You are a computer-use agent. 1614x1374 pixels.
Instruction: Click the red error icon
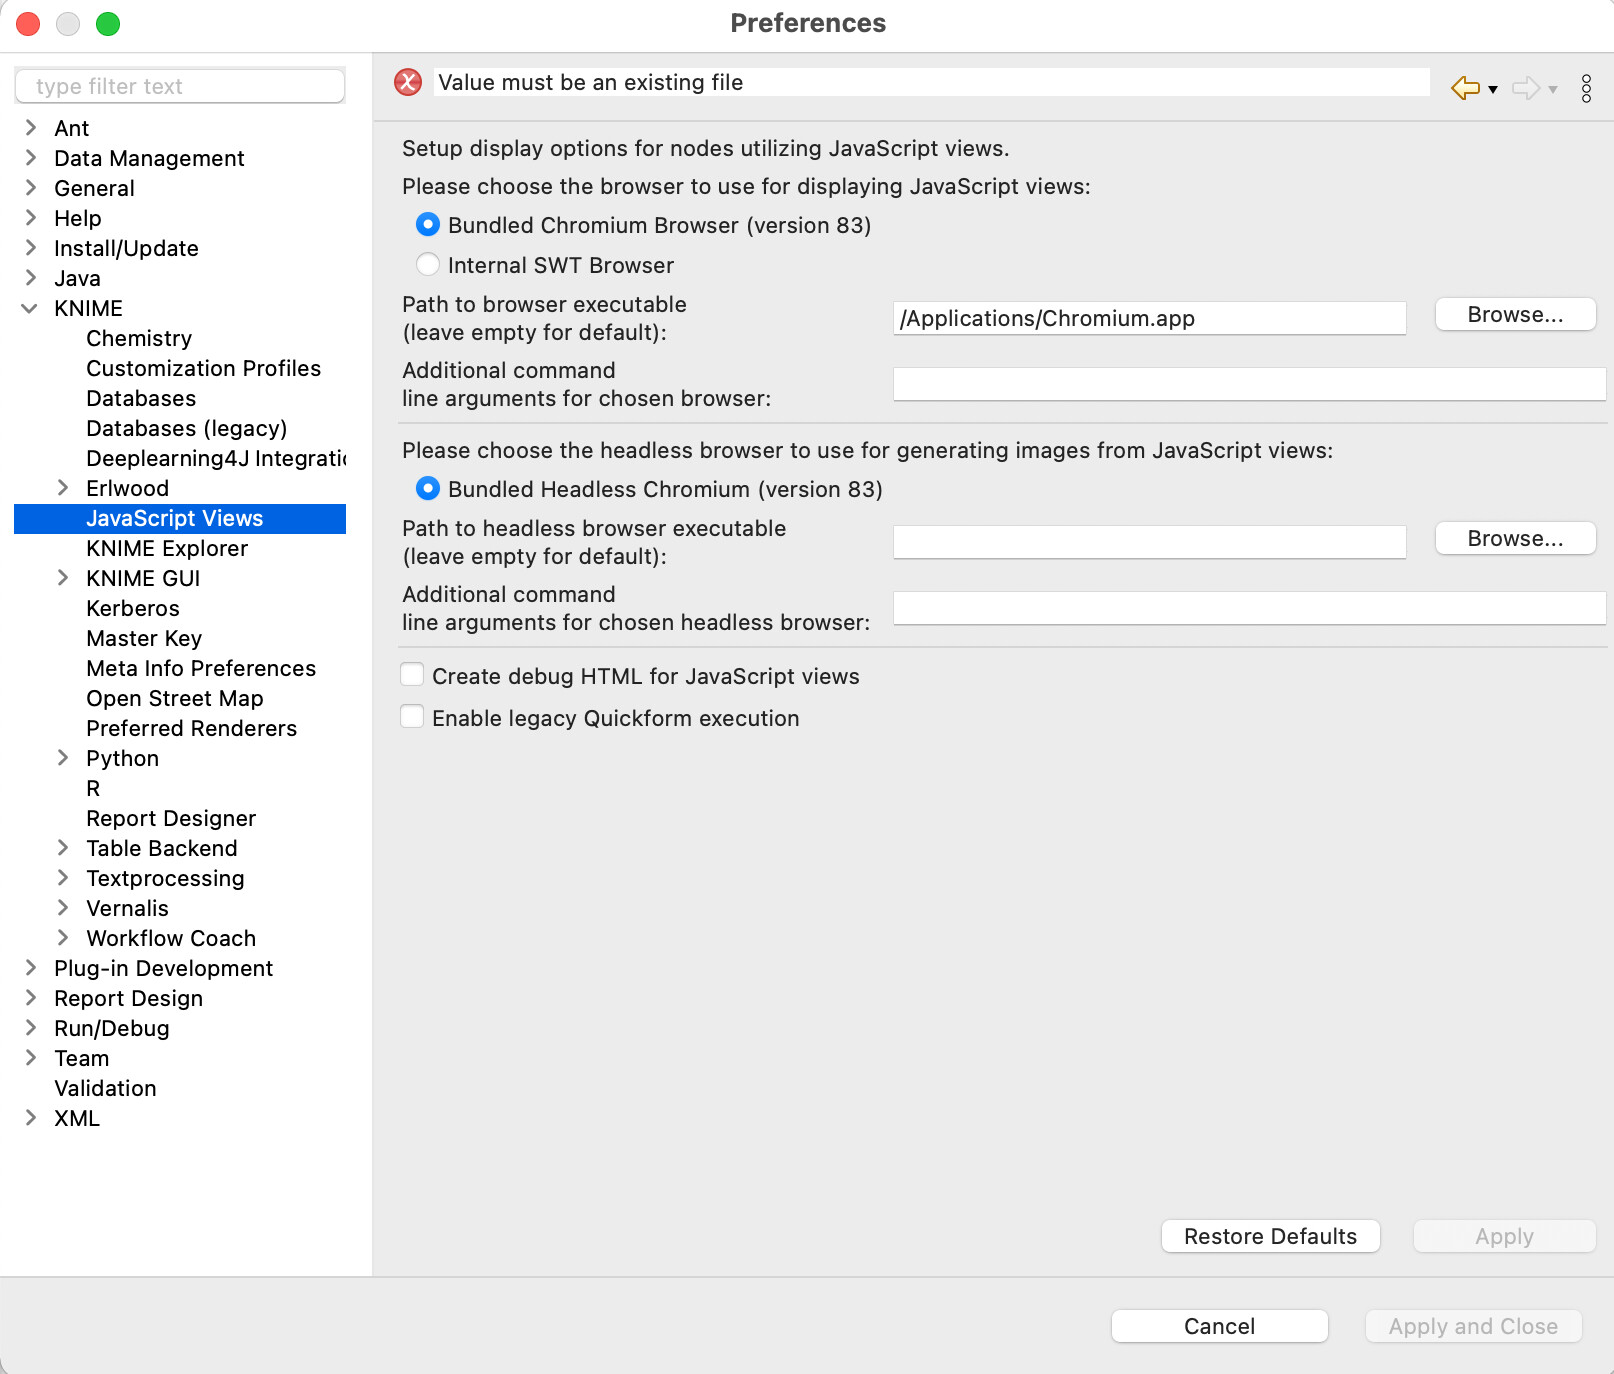(x=408, y=82)
